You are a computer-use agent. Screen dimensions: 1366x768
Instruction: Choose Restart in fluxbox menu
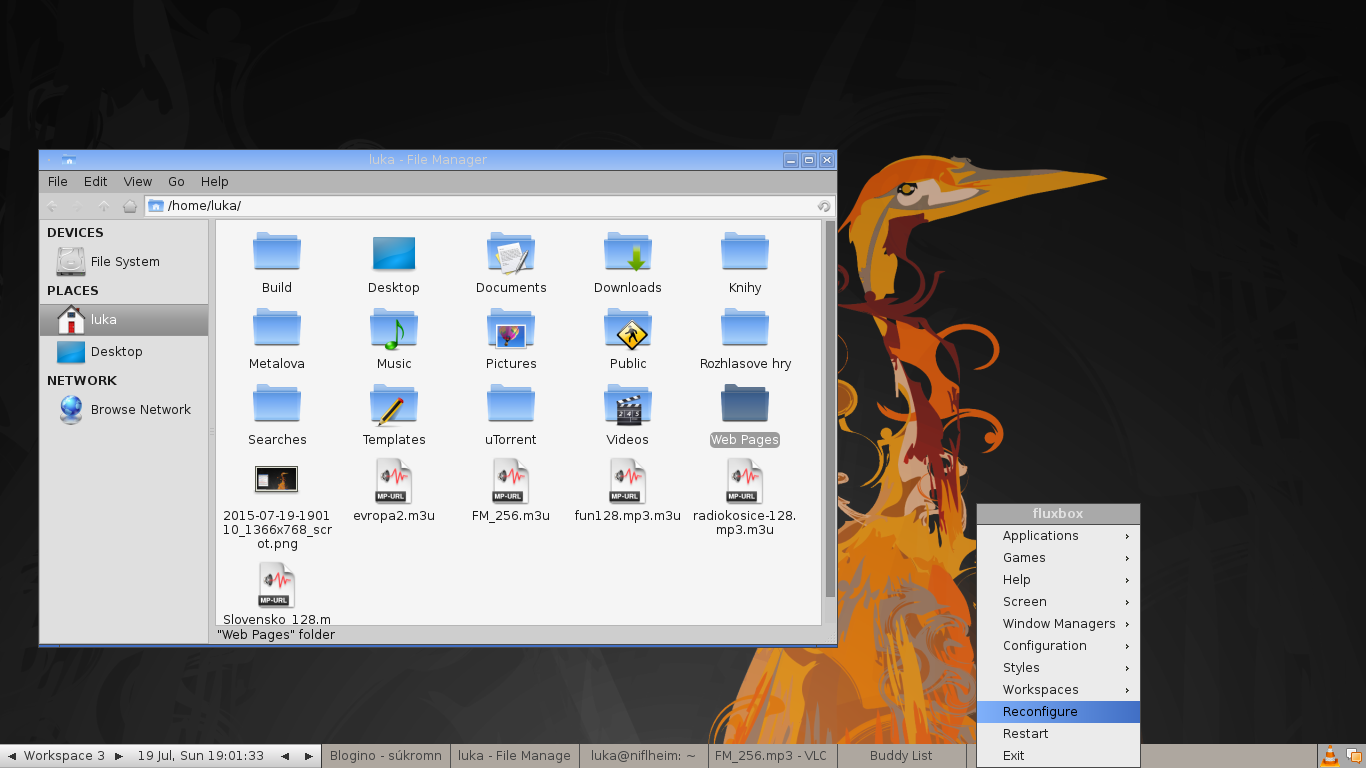coord(1058,734)
